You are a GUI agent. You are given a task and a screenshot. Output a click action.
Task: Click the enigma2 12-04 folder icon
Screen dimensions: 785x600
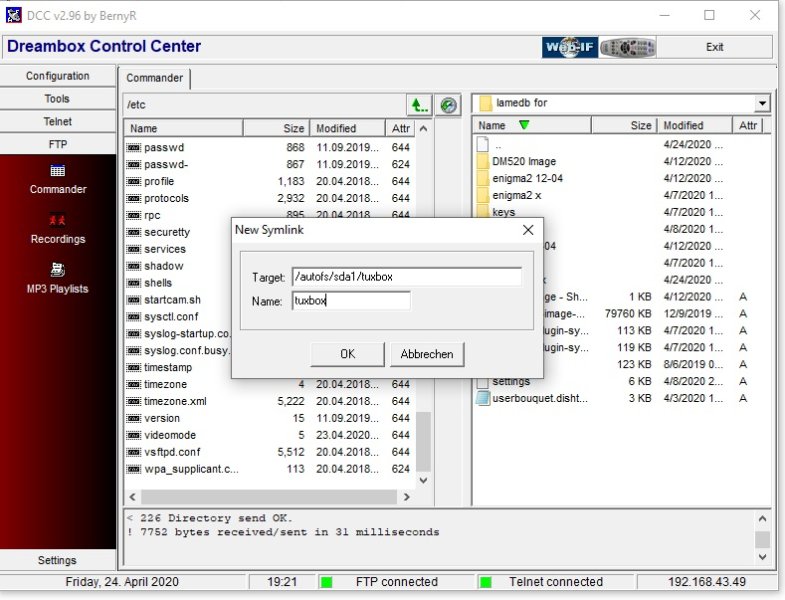(x=483, y=178)
